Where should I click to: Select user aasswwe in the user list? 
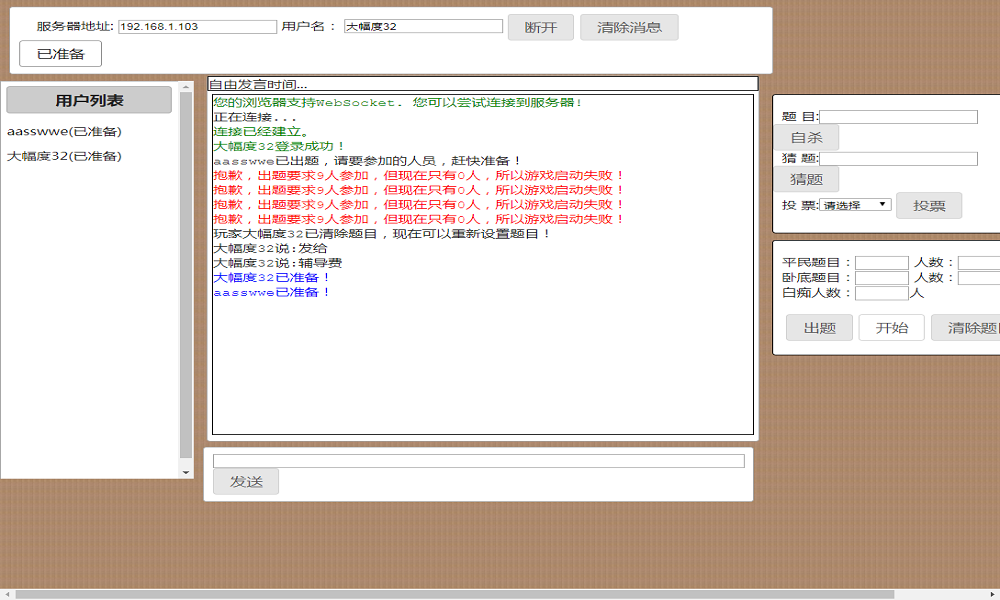(64, 131)
